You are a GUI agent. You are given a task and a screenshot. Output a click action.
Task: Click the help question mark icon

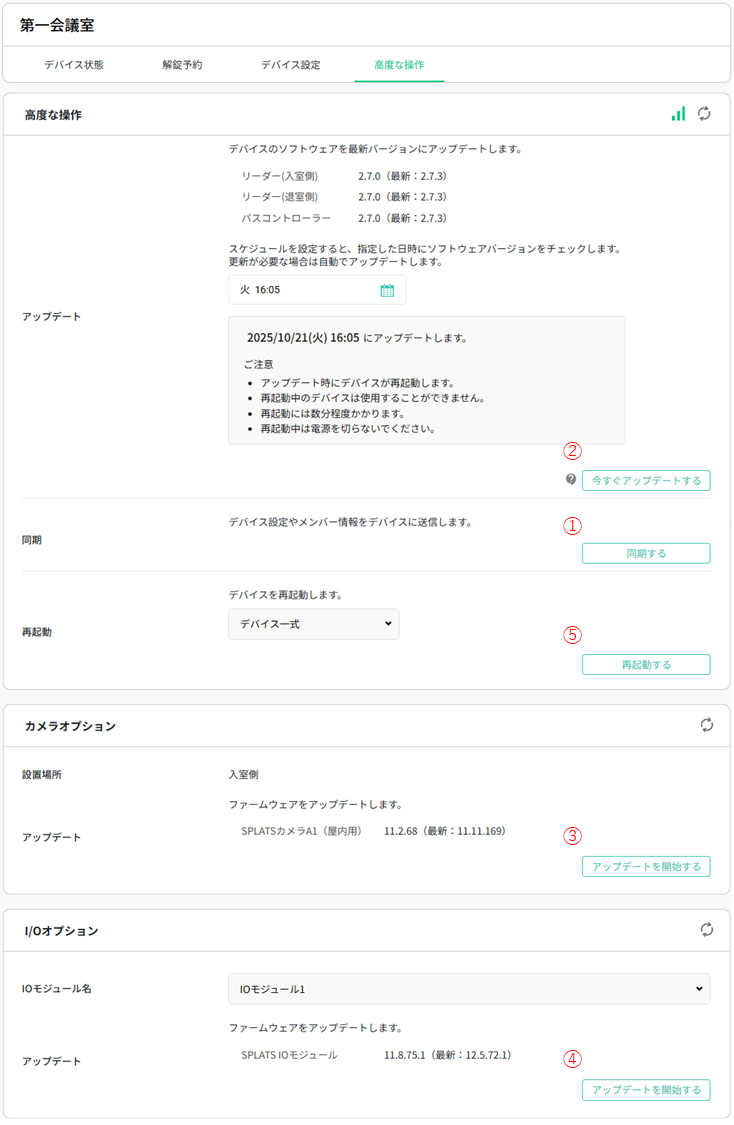click(571, 480)
